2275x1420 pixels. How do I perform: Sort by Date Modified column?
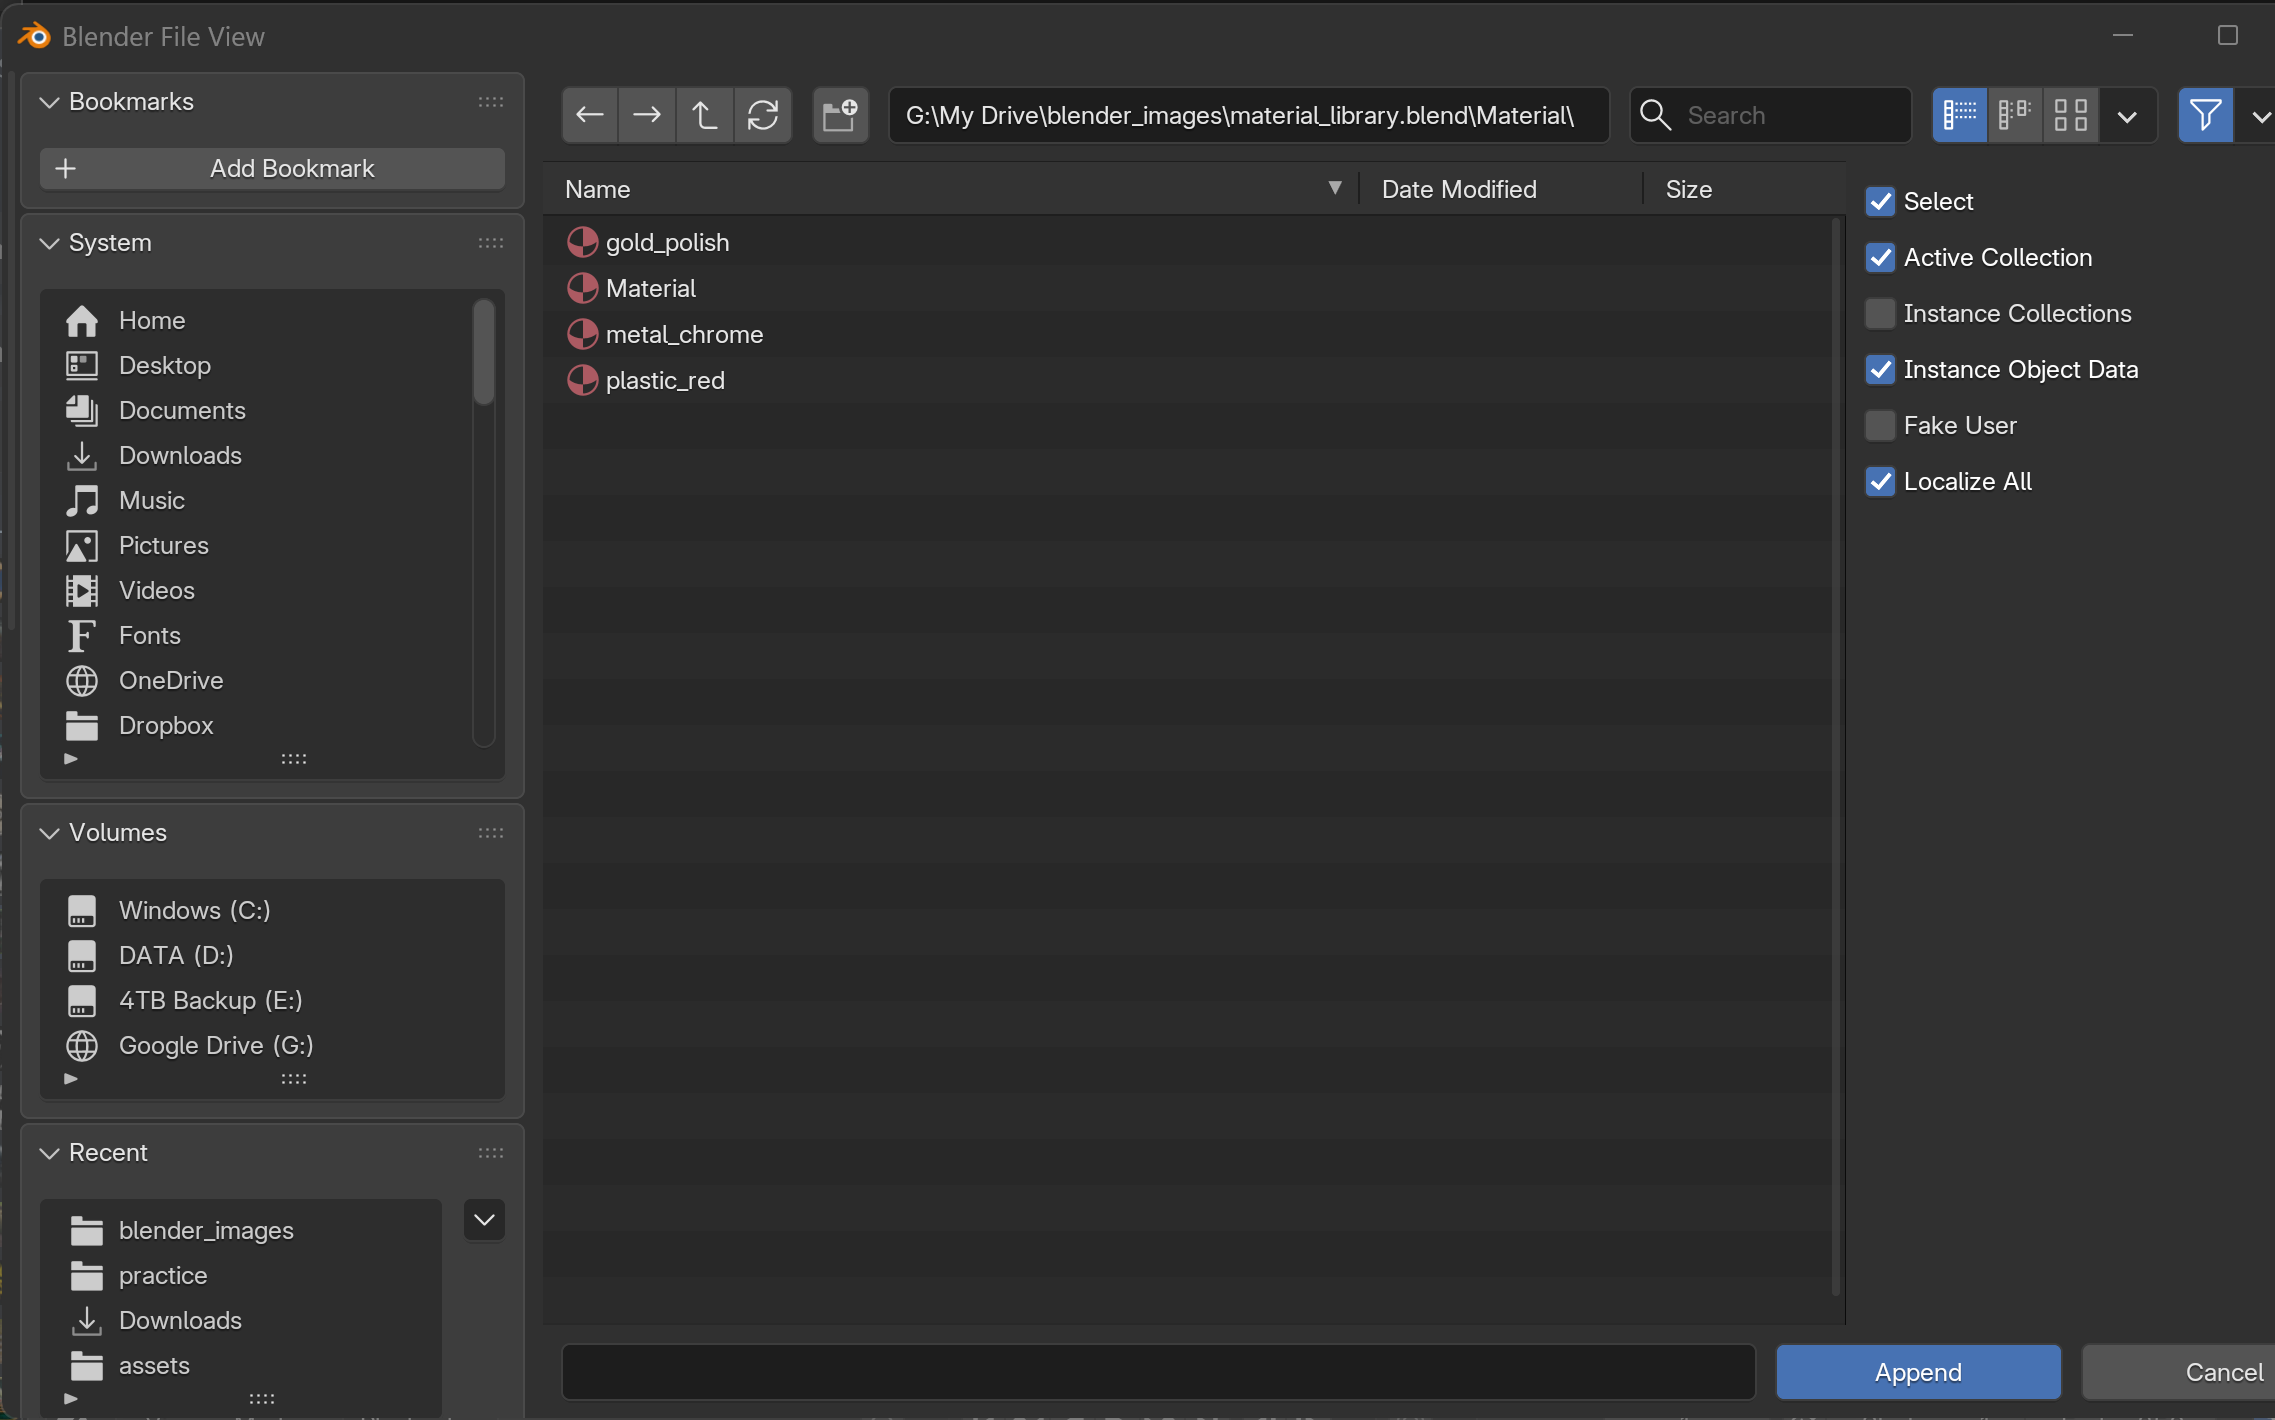[x=1500, y=189]
